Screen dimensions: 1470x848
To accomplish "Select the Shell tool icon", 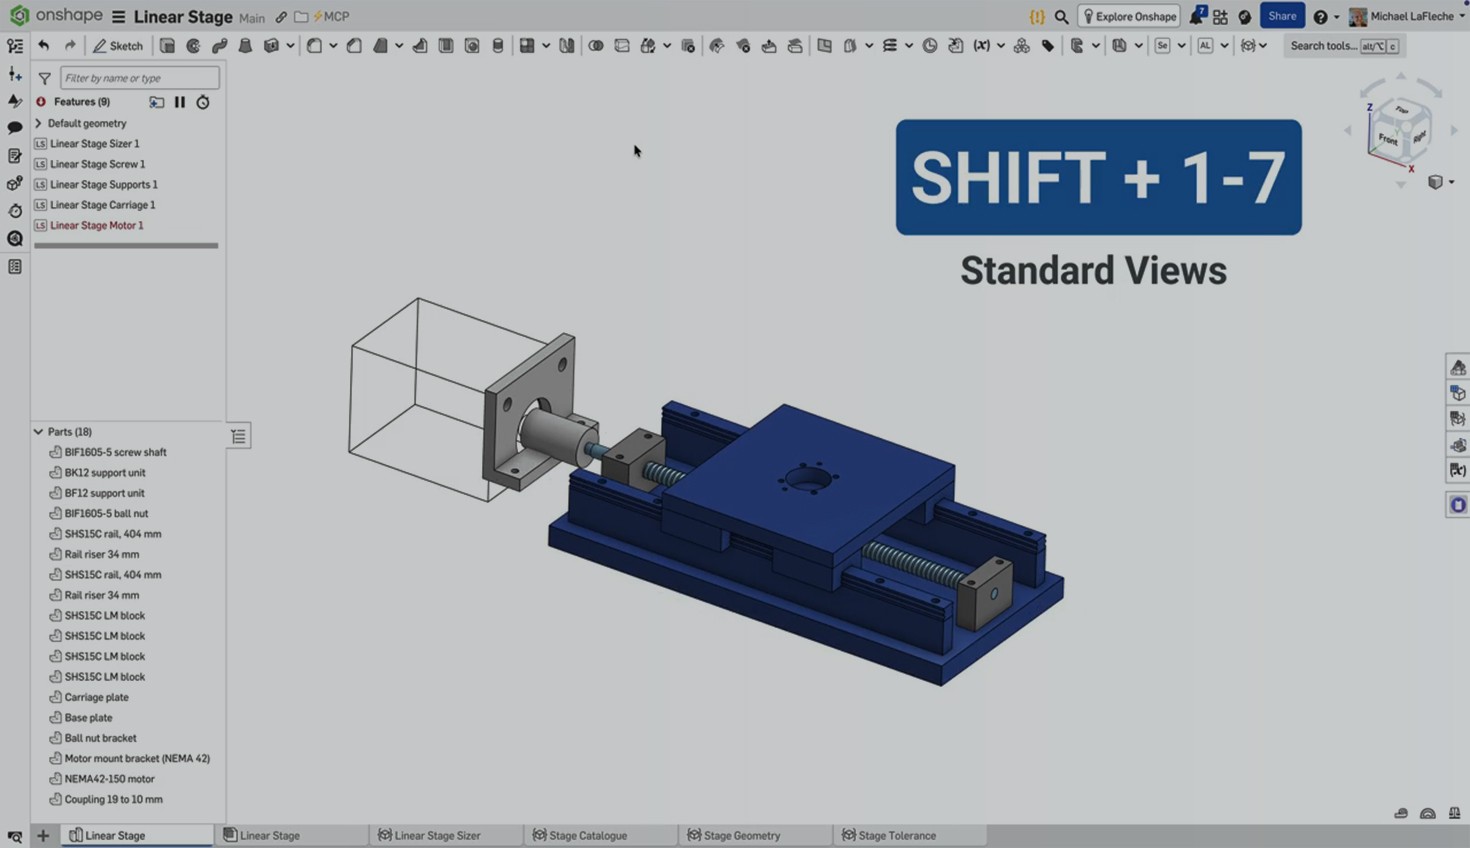I will pyautogui.click(x=446, y=46).
